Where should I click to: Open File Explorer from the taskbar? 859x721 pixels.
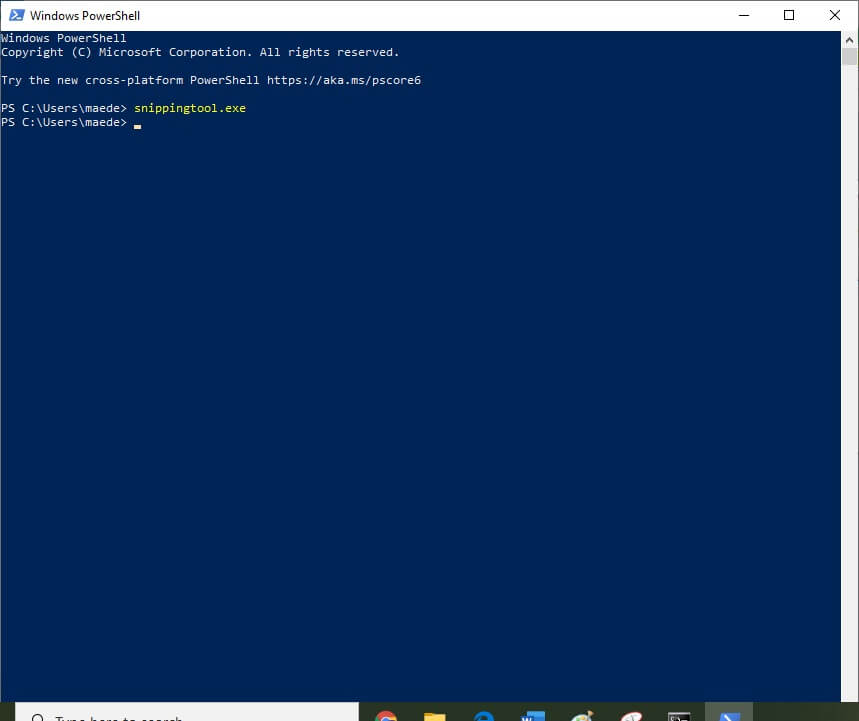pyautogui.click(x=434, y=716)
